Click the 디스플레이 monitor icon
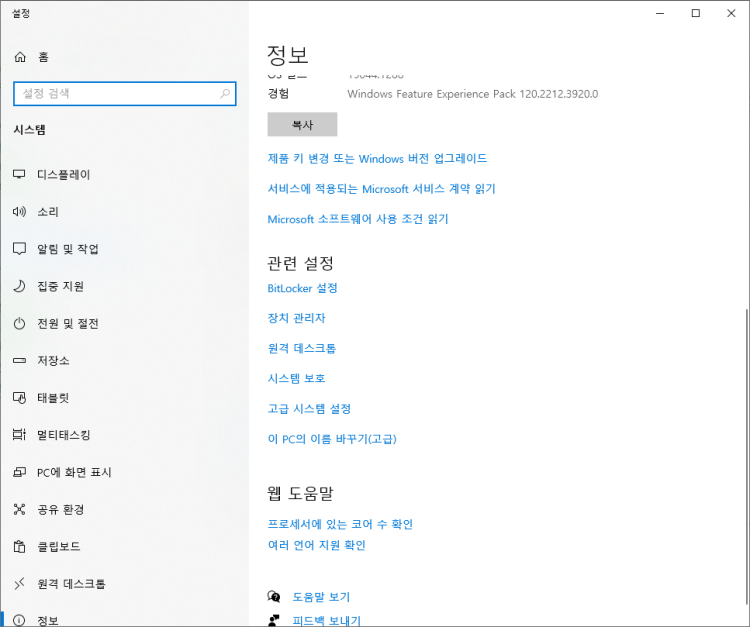Viewport: 750px width, 627px height. (x=19, y=174)
